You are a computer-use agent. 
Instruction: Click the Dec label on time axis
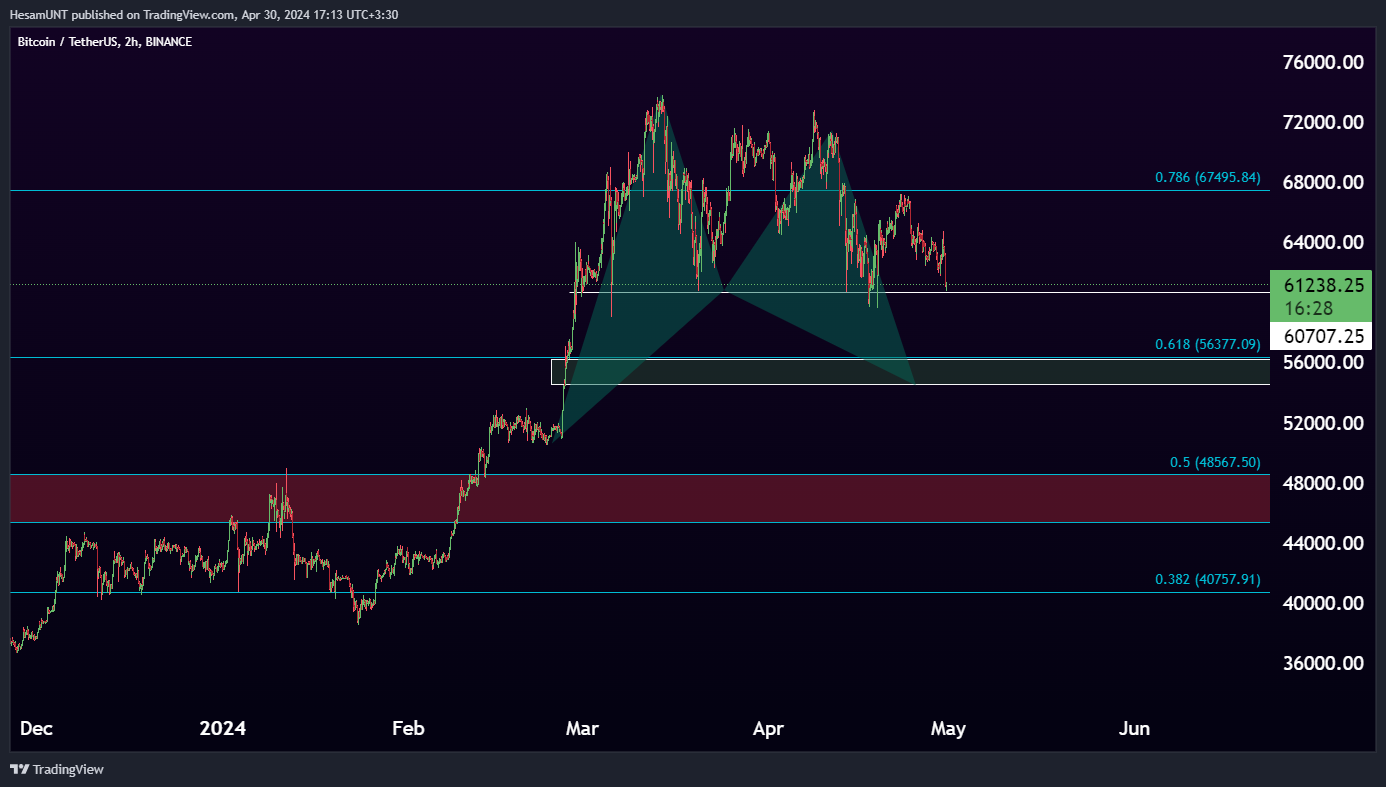point(36,729)
